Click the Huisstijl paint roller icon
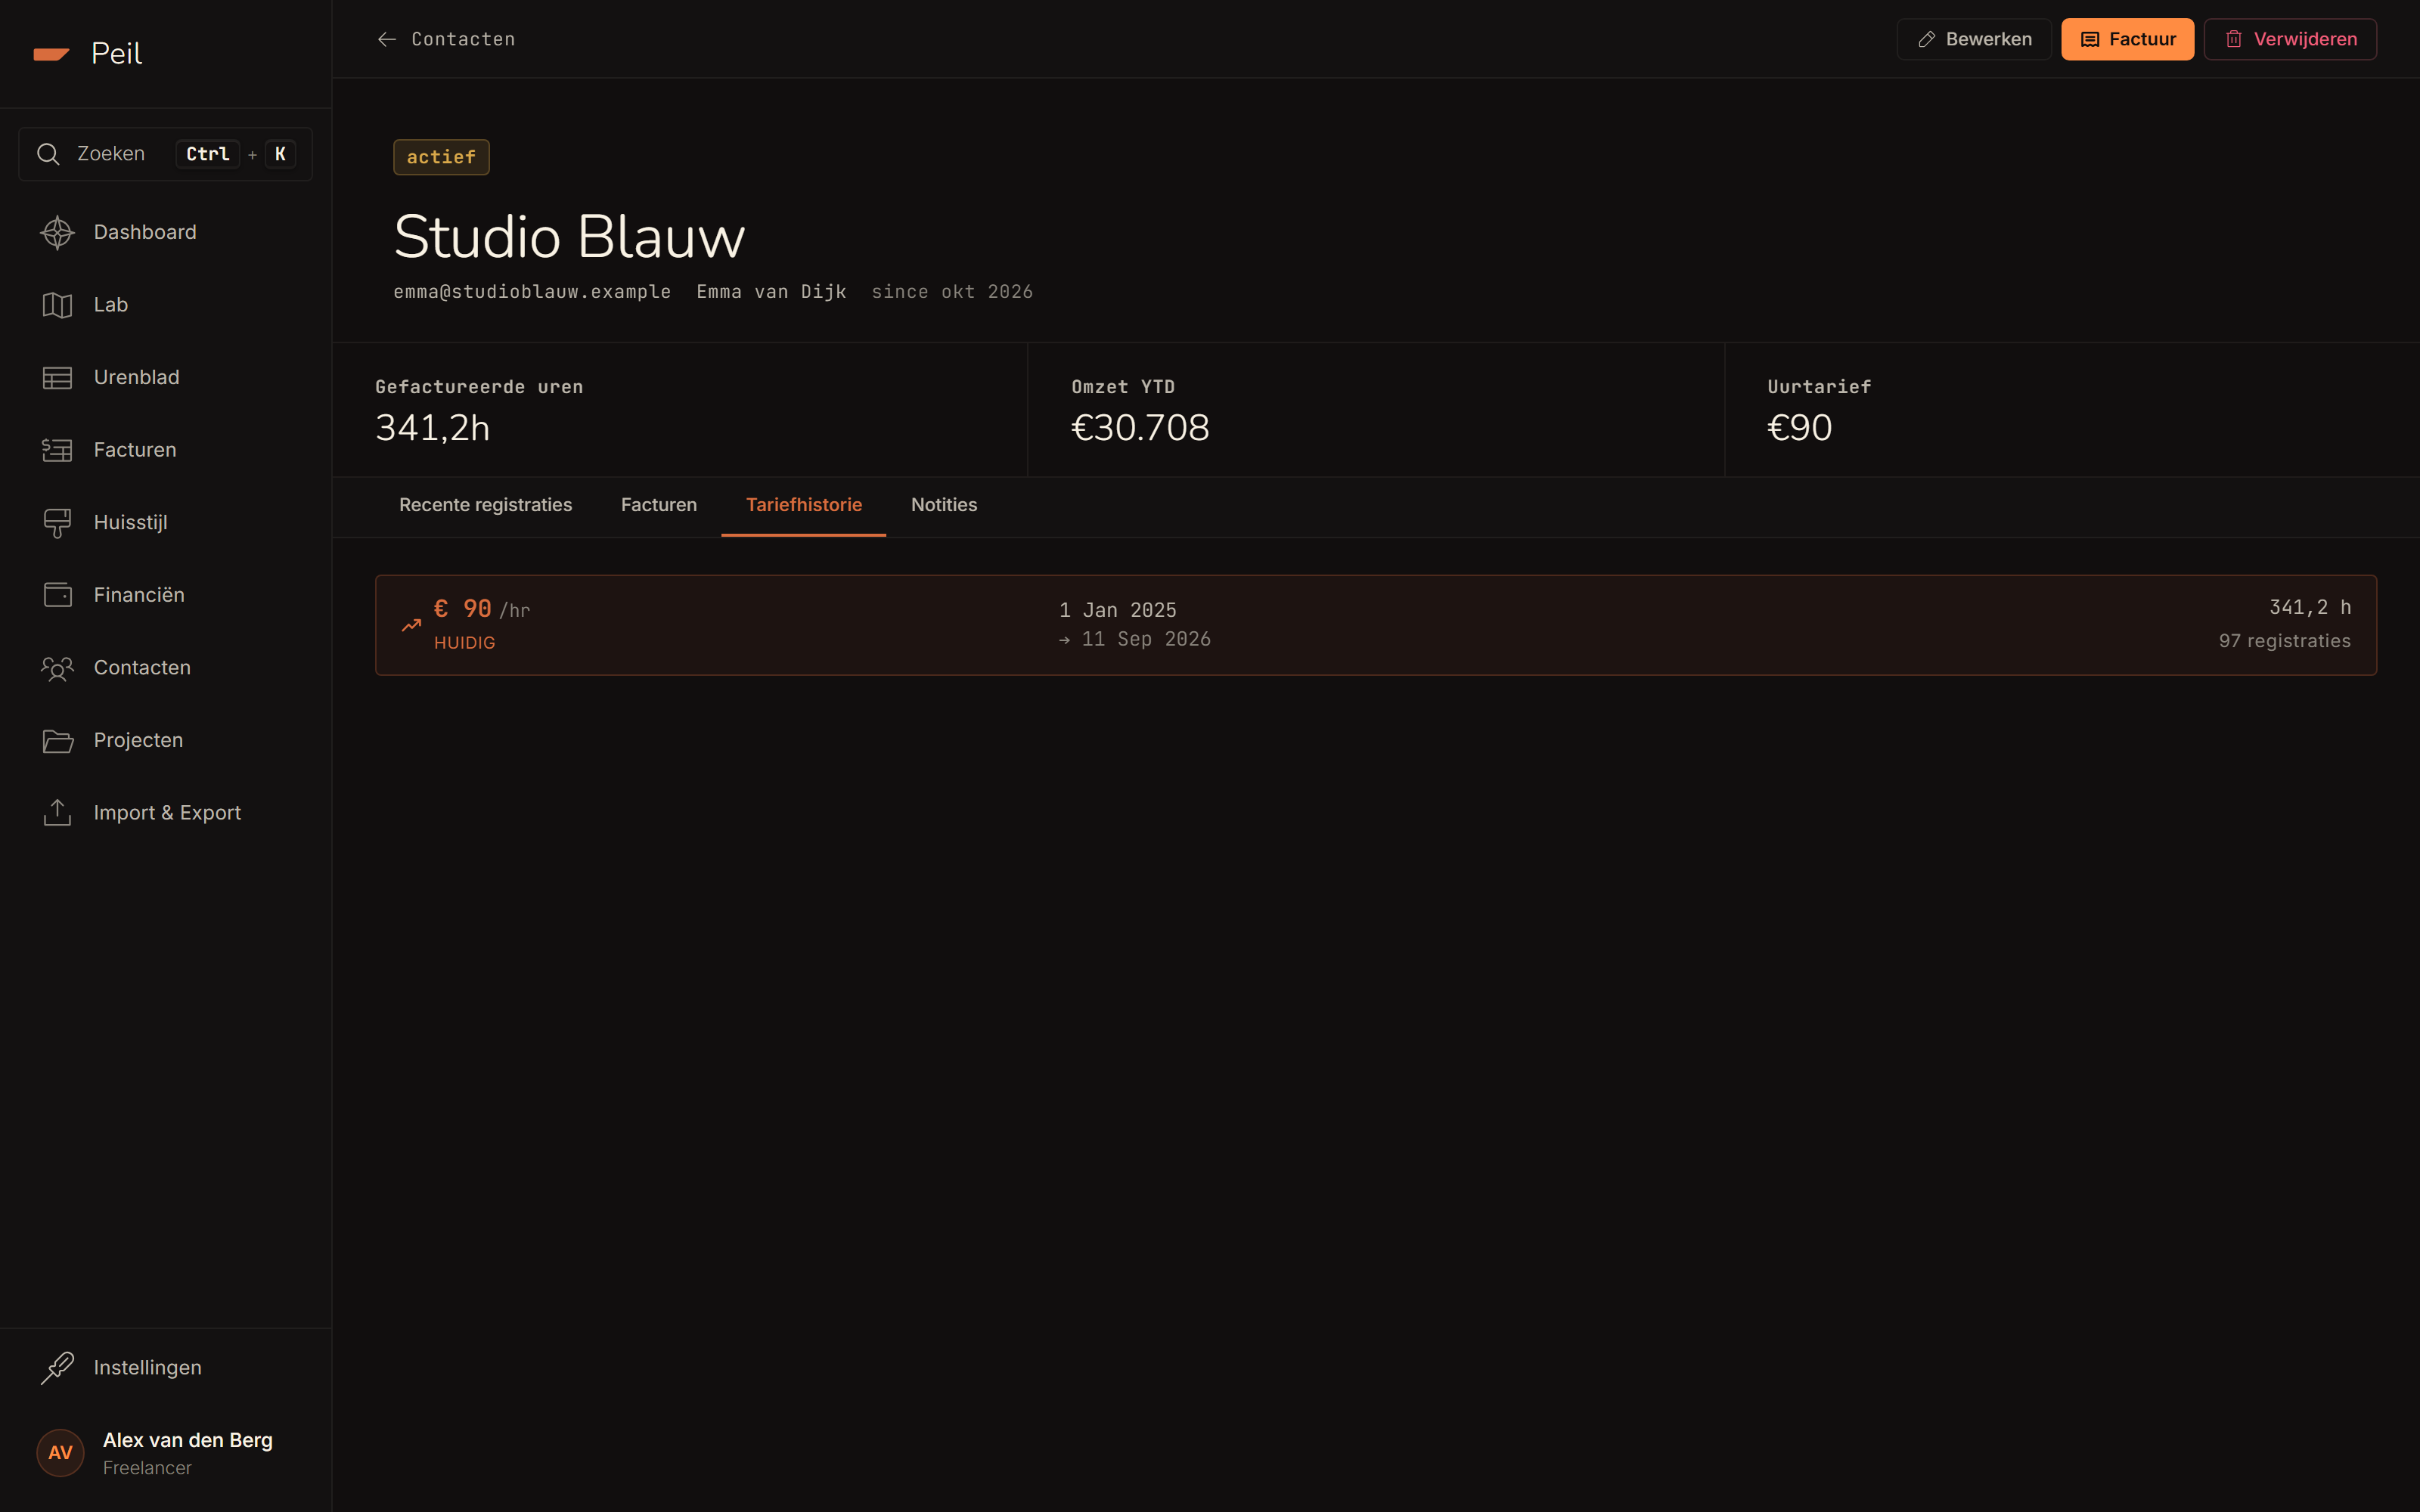Screen dimensions: 2420x1512 click(57, 523)
